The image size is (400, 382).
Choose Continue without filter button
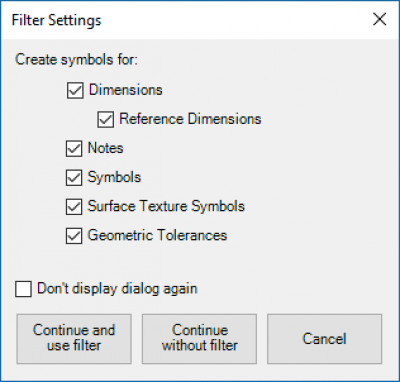coord(199,339)
